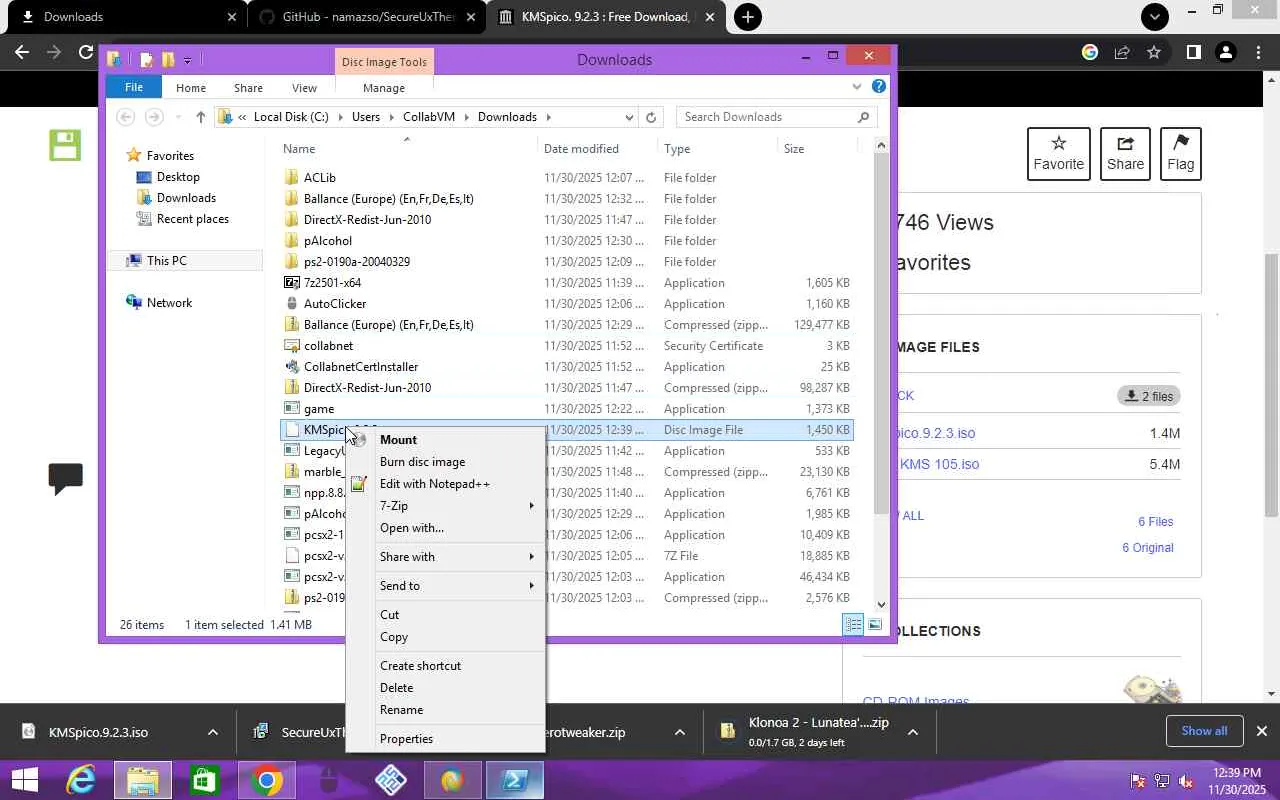Expand the 7-Zip submenu
This screenshot has width=1280, height=800.
[445, 506]
